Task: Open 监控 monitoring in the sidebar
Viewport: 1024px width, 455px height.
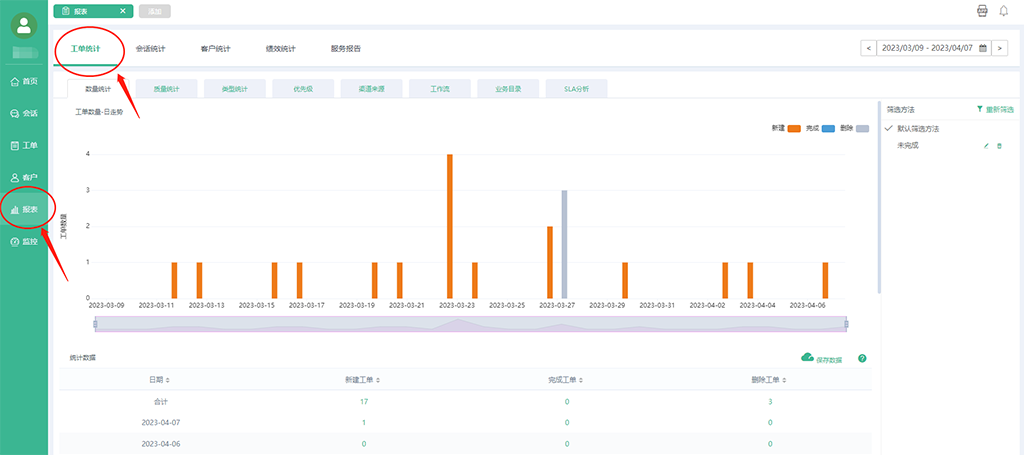Action: click(24, 242)
